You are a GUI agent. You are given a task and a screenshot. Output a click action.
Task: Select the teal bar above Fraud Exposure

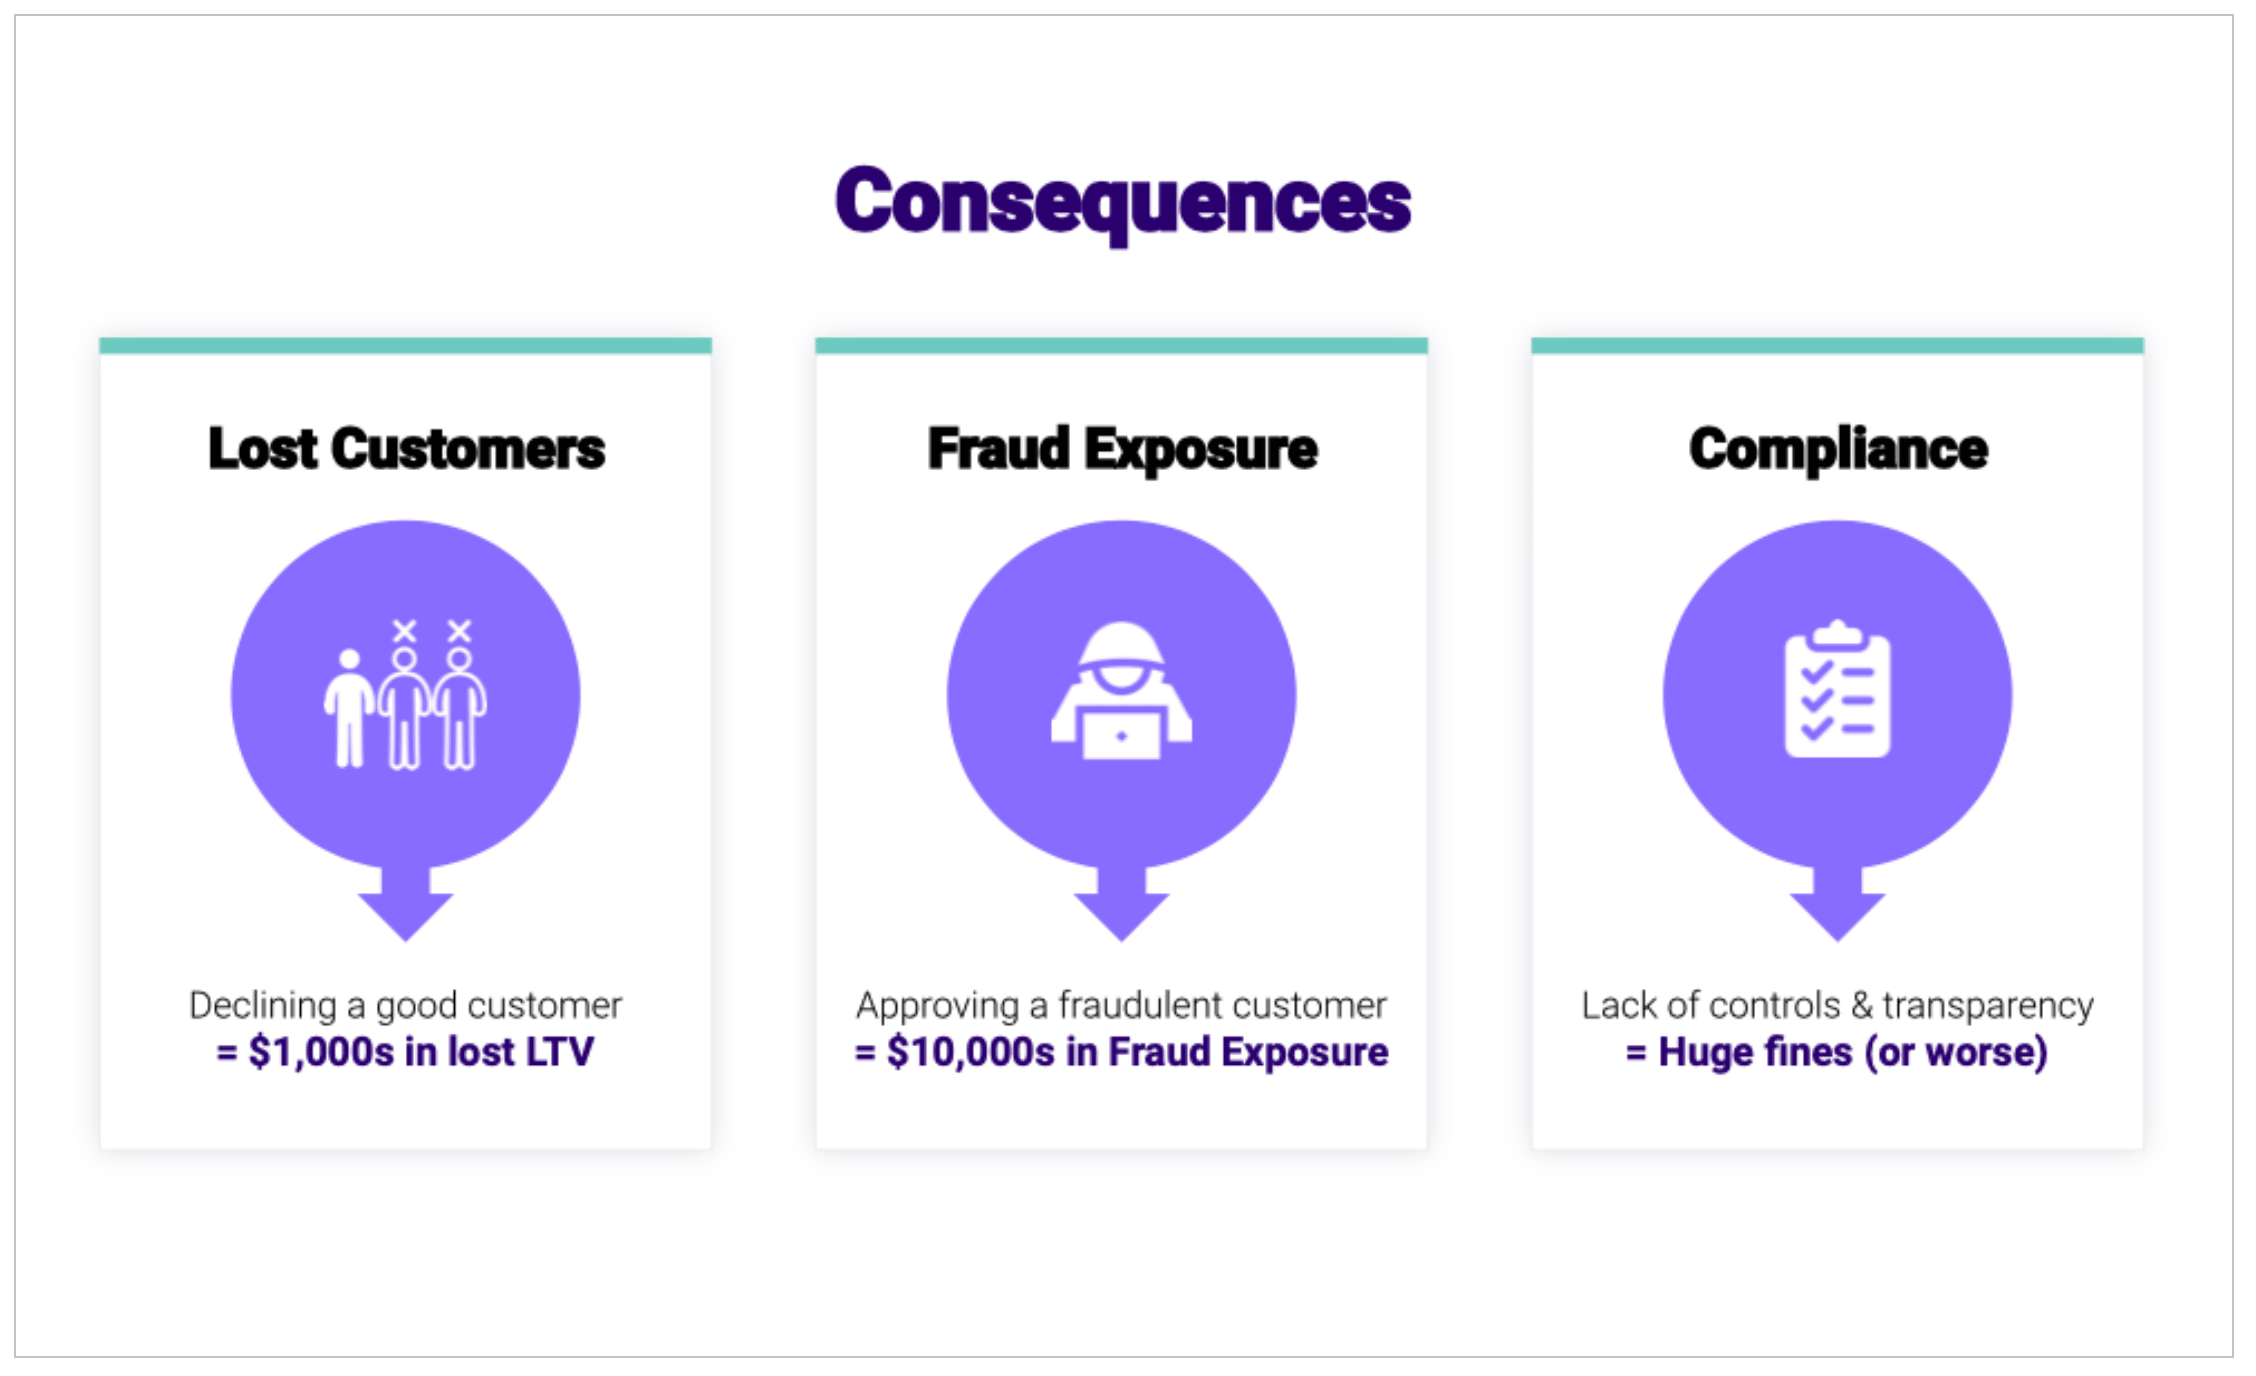[1121, 346]
